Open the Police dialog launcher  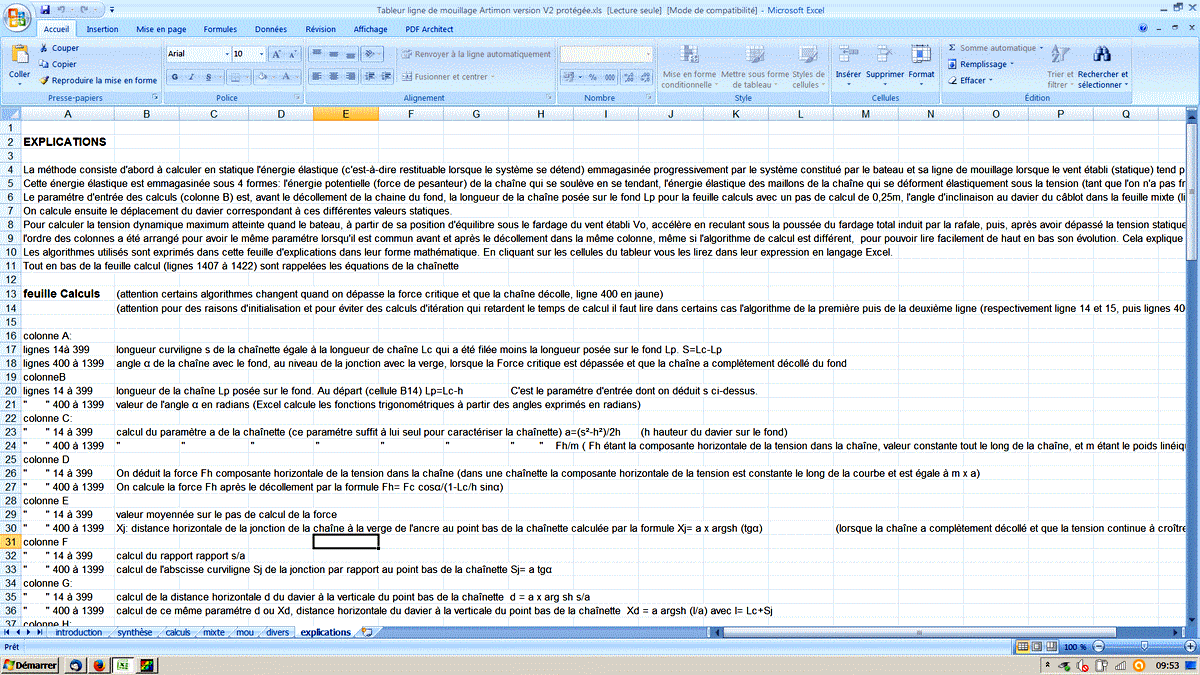(x=296, y=98)
